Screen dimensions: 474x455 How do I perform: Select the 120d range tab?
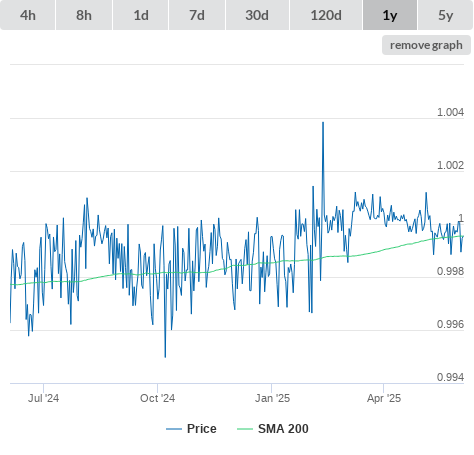(x=326, y=15)
